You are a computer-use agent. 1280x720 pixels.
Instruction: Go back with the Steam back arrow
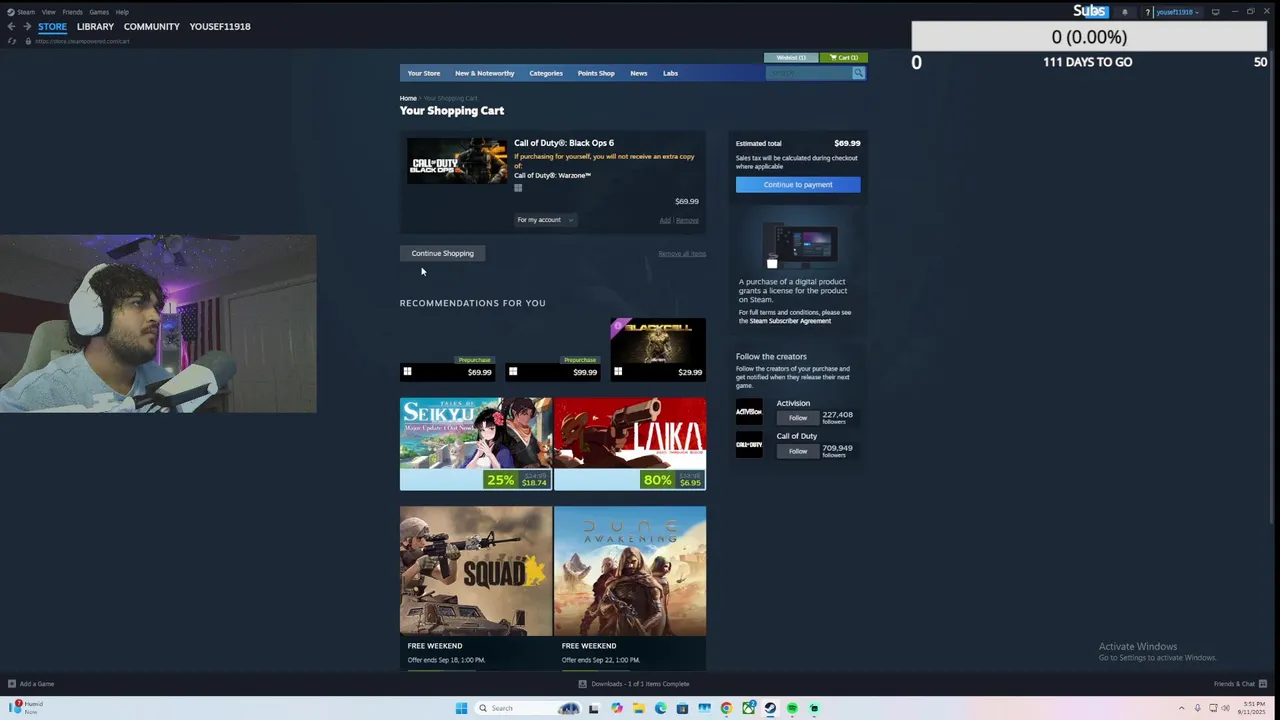(x=11, y=27)
